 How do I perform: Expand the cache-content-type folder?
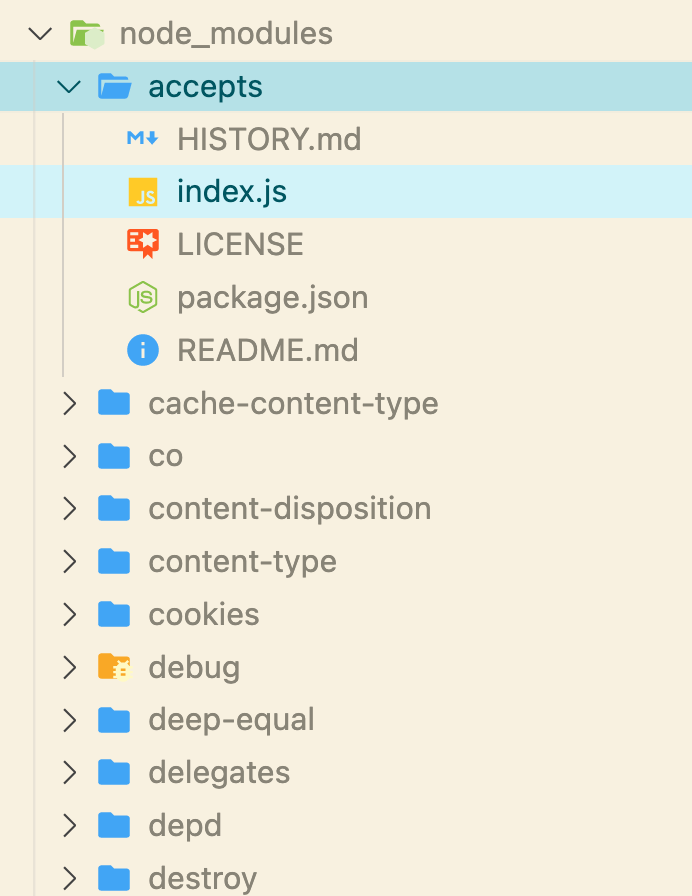[x=69, y=403]
